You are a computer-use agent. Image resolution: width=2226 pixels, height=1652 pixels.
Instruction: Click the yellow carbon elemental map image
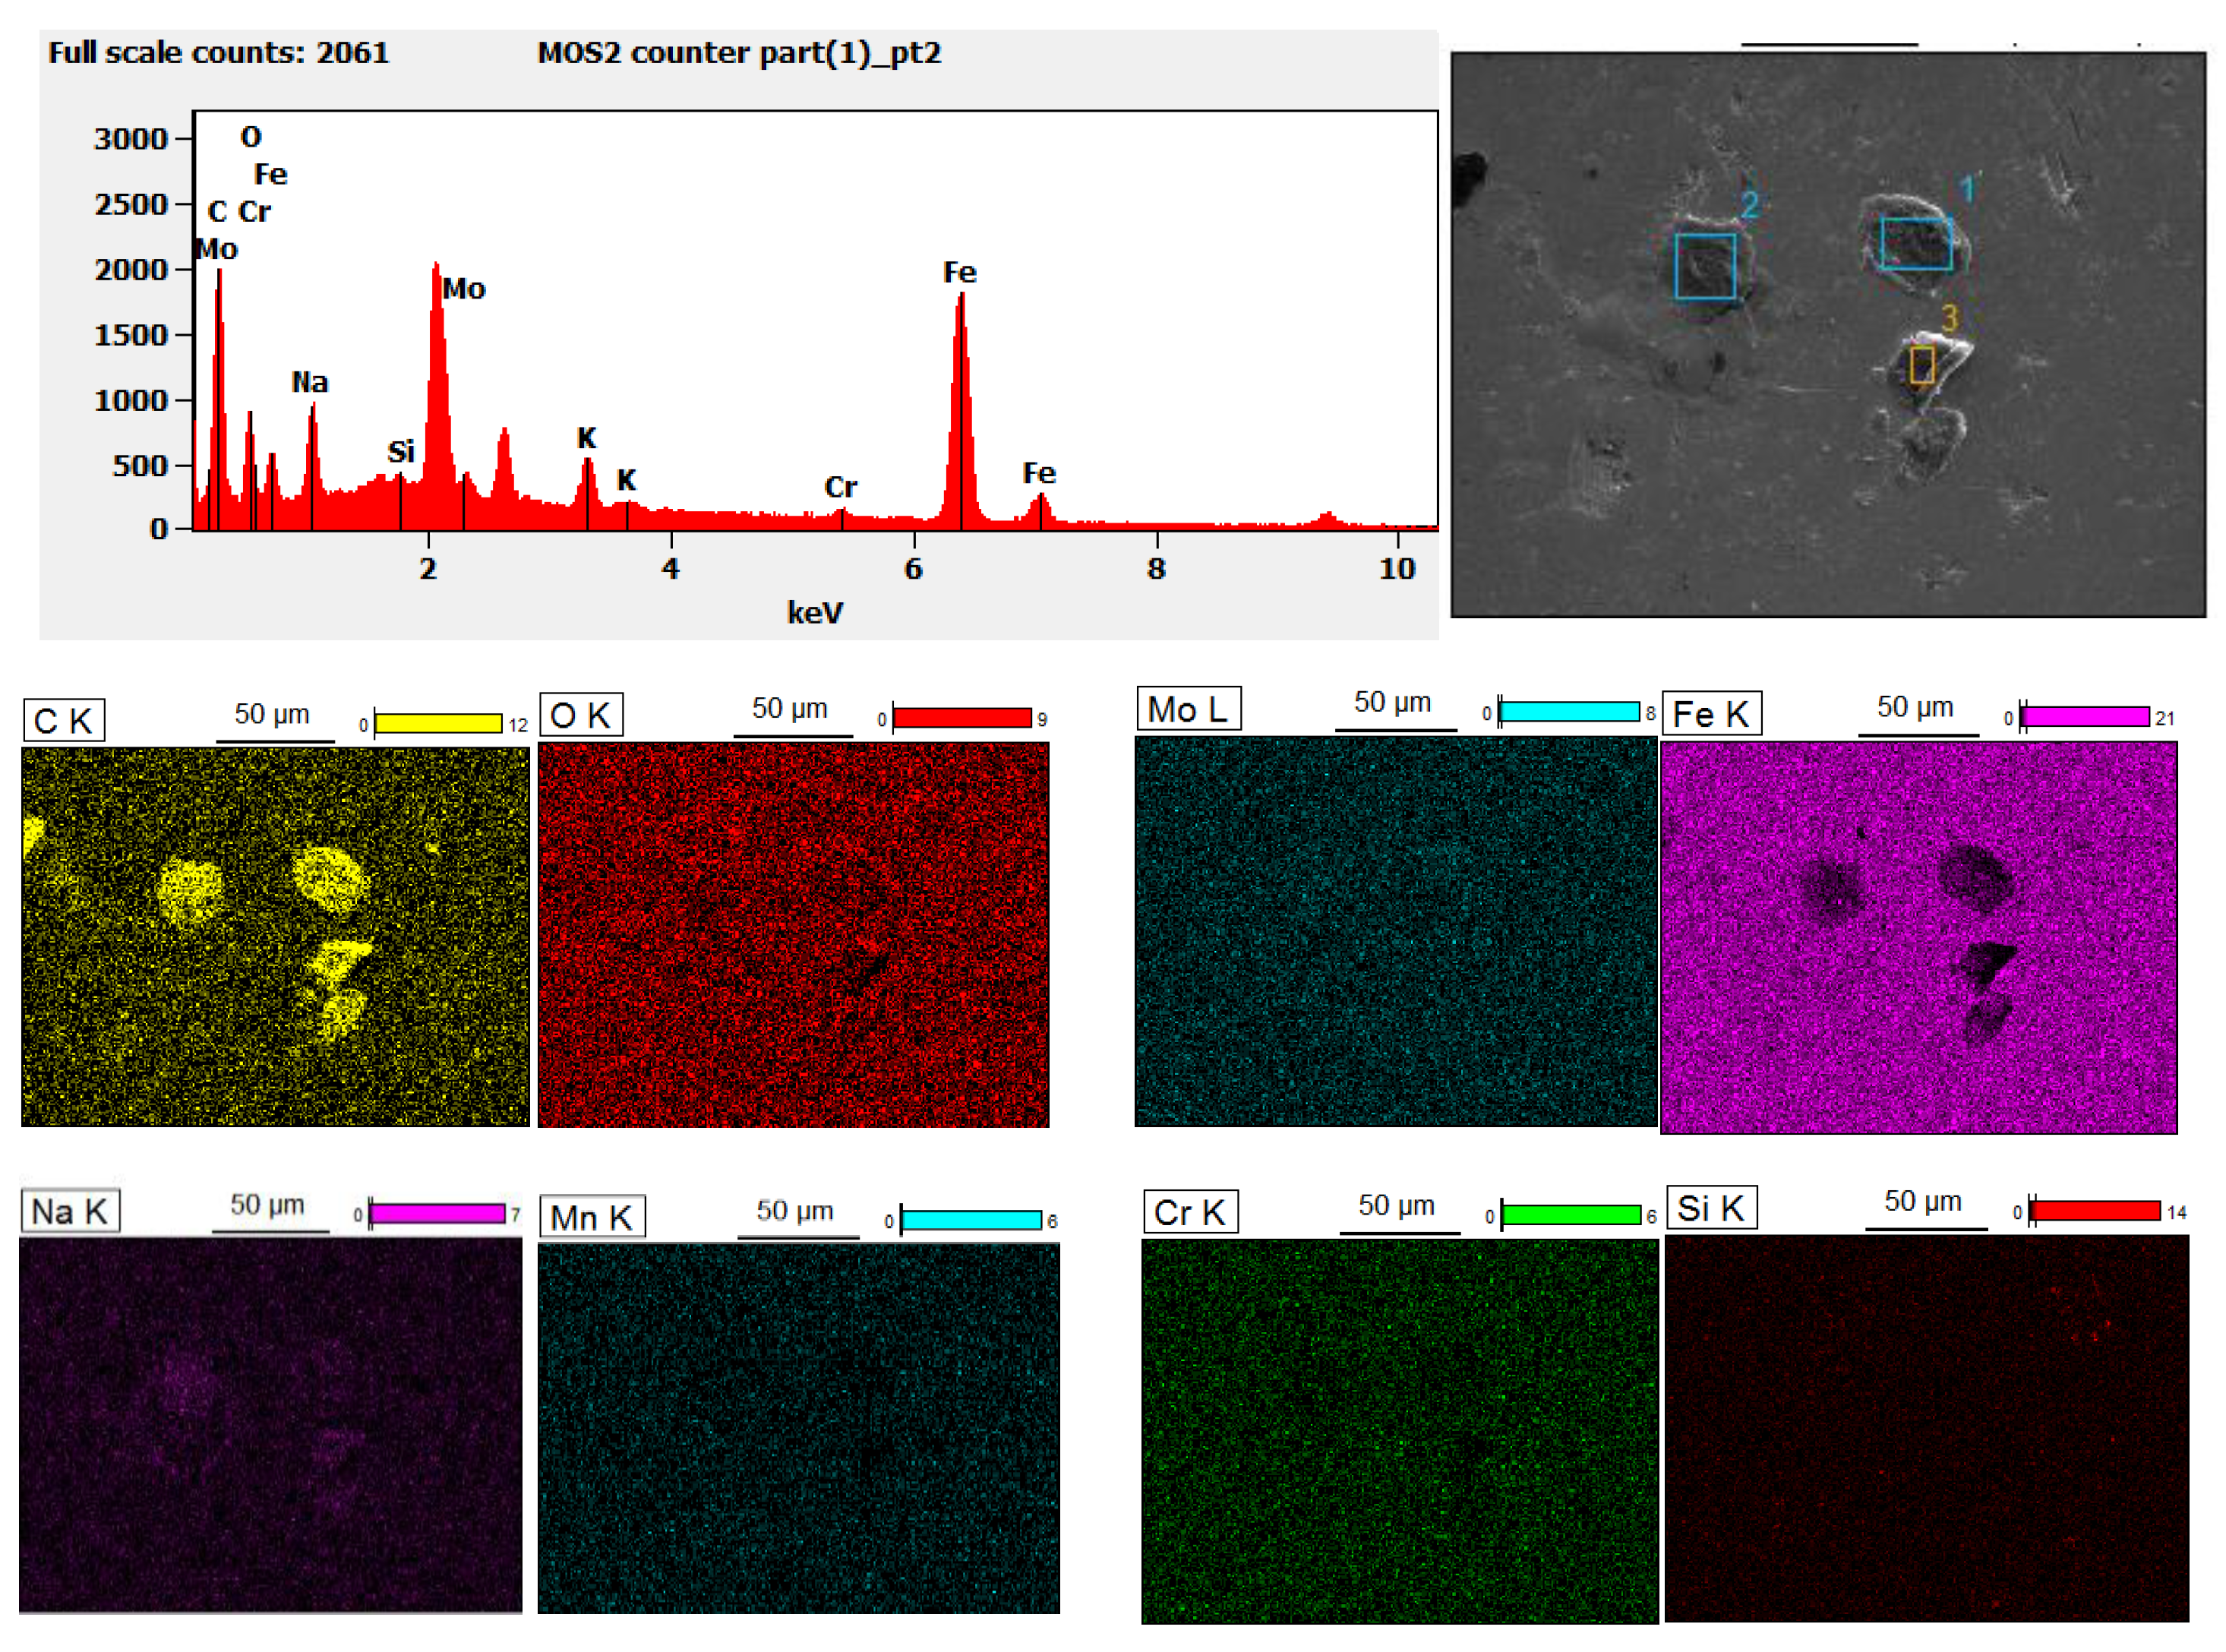pos(275,936)
